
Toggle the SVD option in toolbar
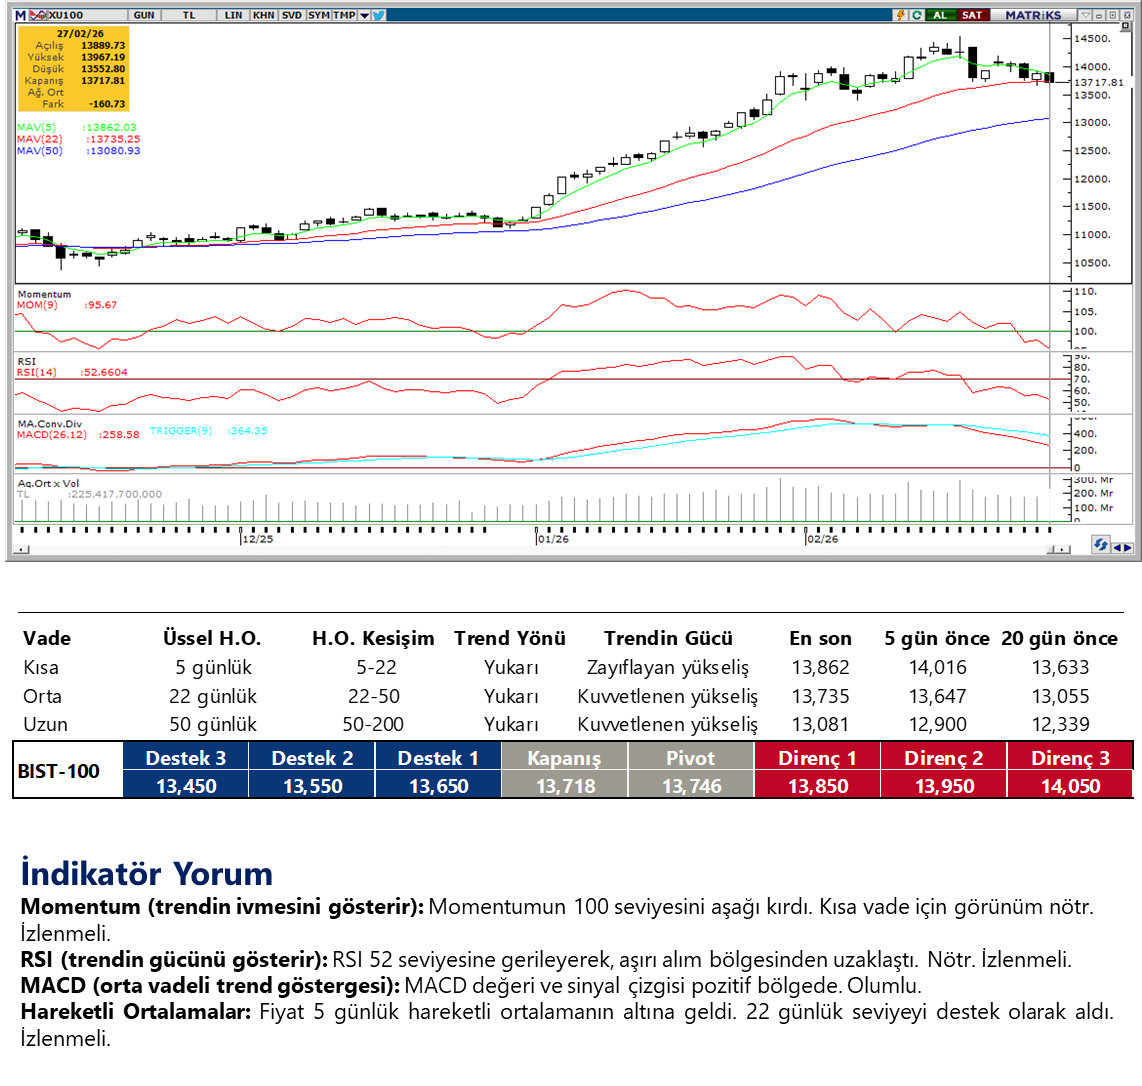tap(291, 15)
